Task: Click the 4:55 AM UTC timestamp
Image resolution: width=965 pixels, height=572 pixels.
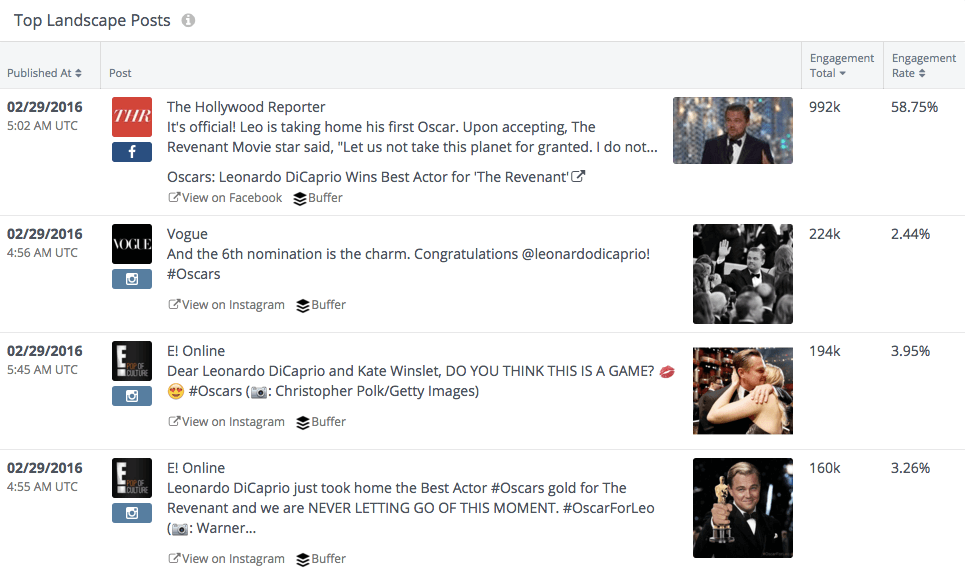Action: pyautogui.click(x=42, y=486)
